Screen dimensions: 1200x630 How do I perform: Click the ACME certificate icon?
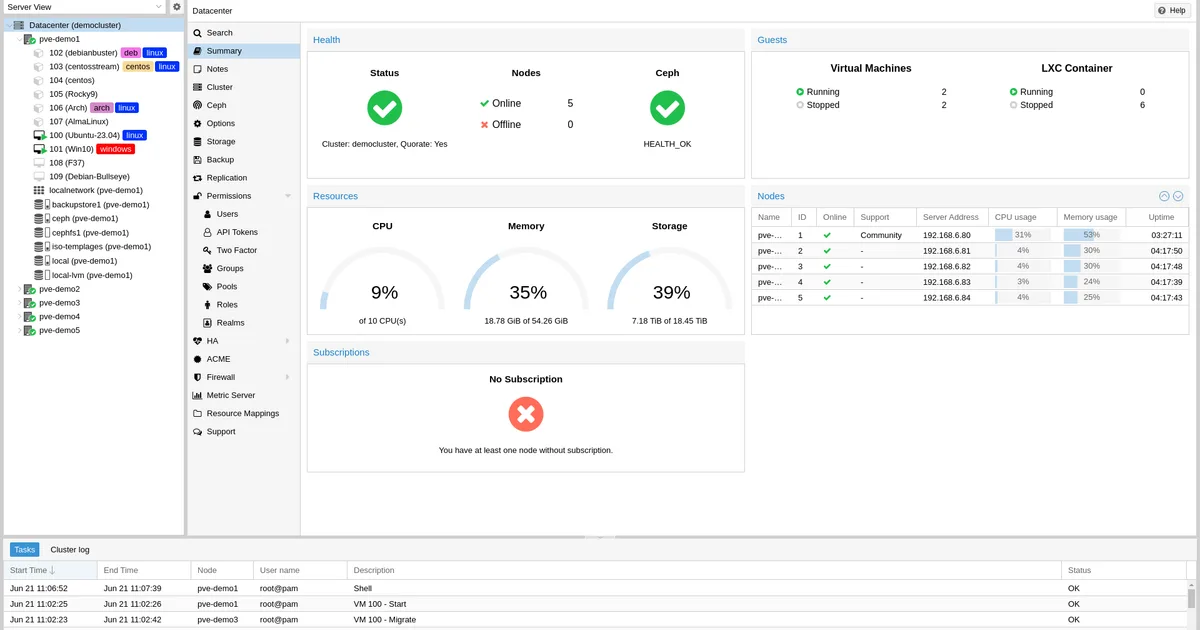tap(198, 359)
